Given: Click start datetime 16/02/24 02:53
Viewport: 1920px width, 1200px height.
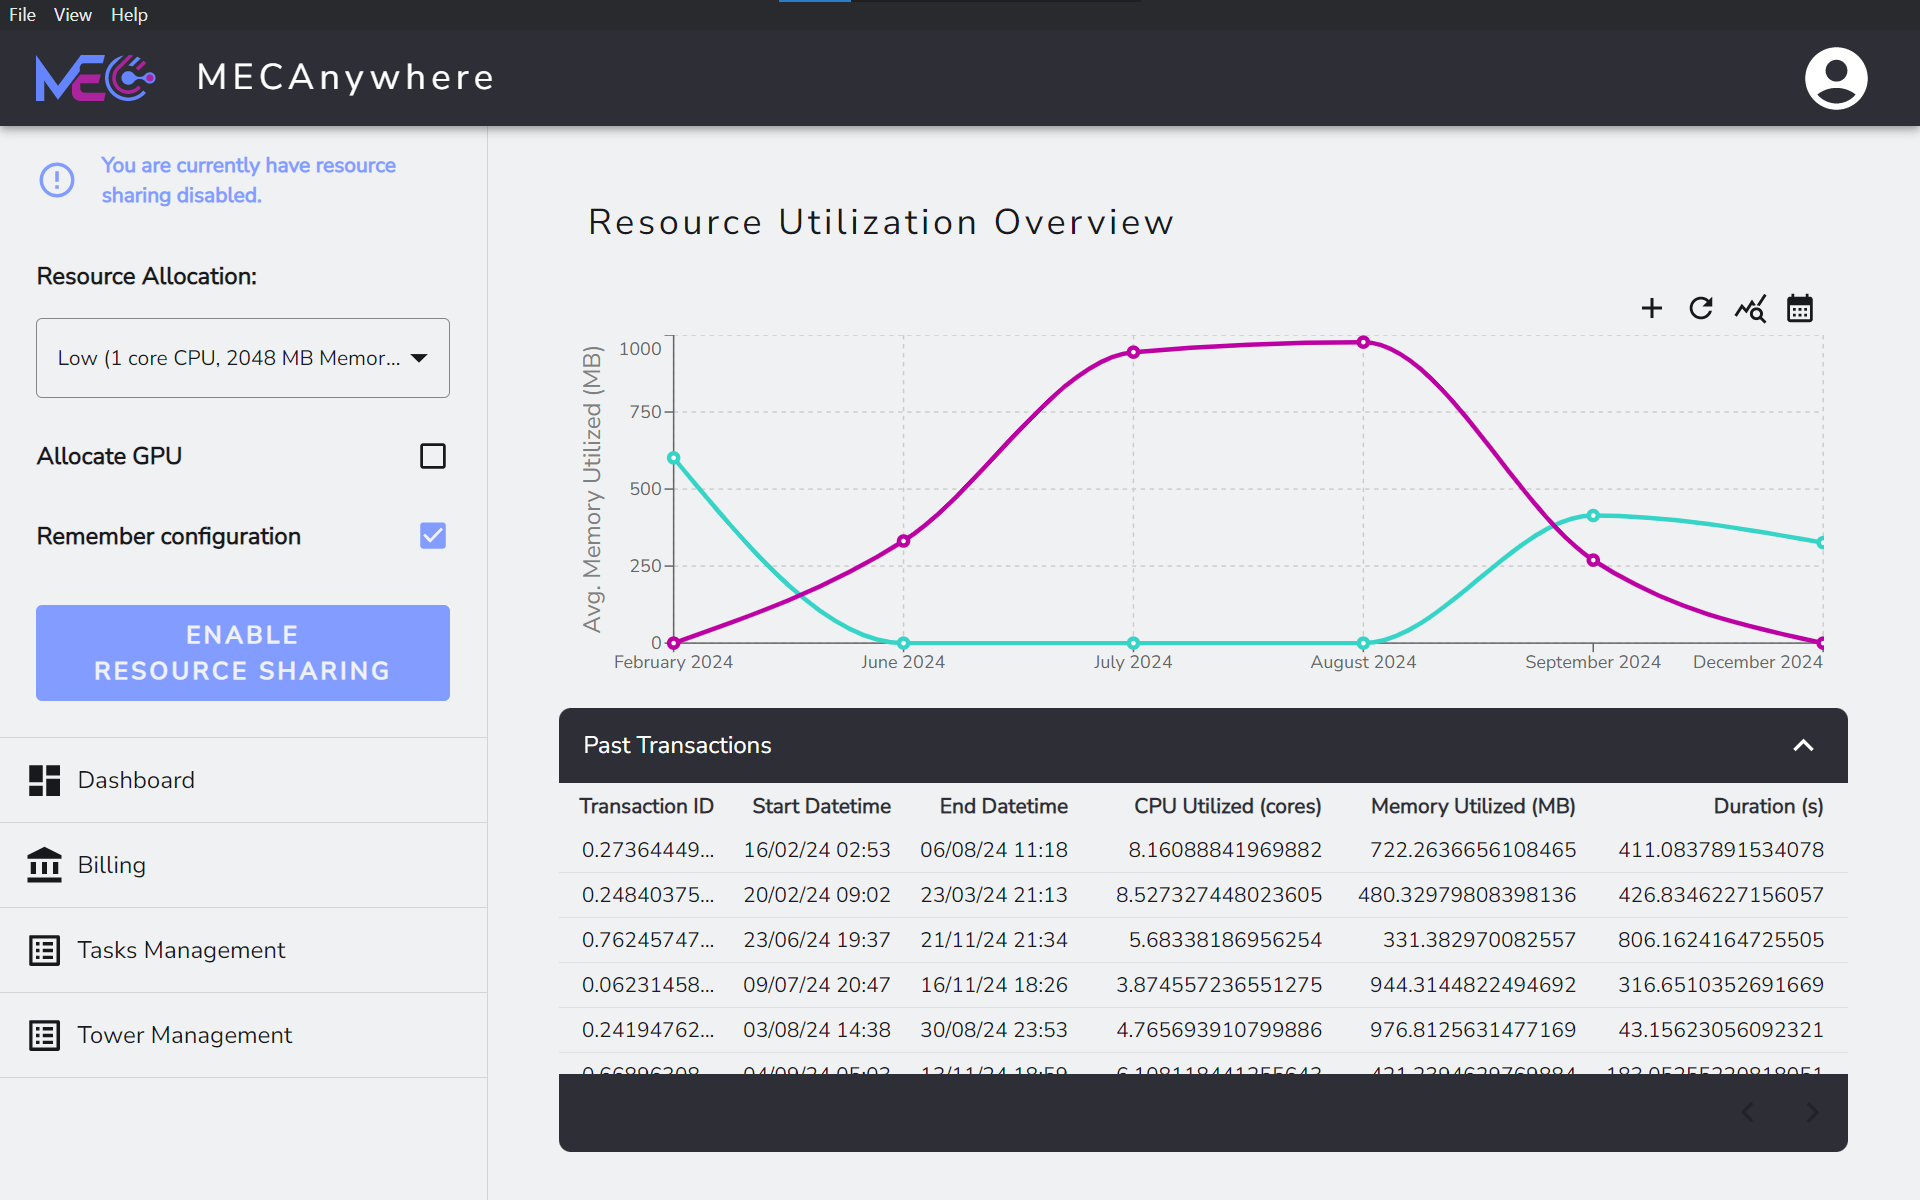Looking at the screenshot, I should [x=816, y=850].
